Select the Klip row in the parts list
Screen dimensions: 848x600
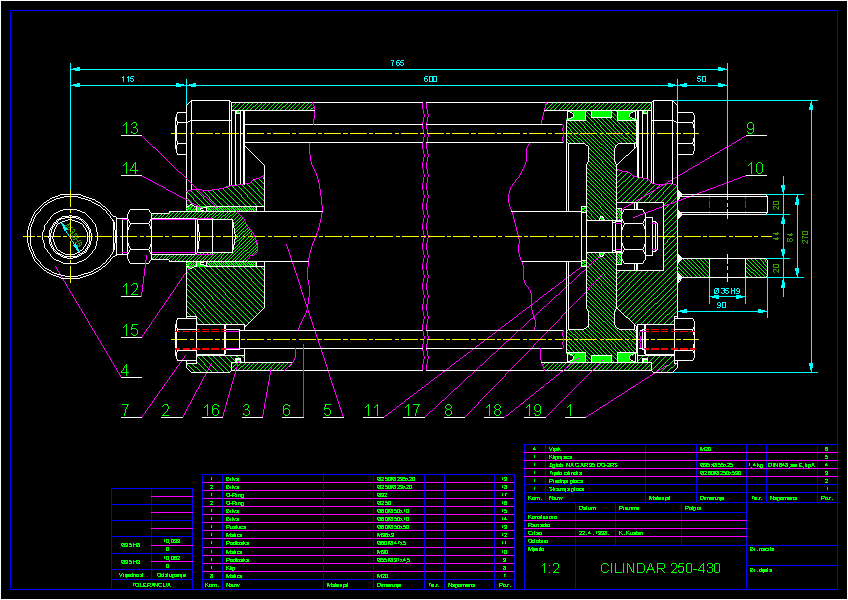coord(230,566)
